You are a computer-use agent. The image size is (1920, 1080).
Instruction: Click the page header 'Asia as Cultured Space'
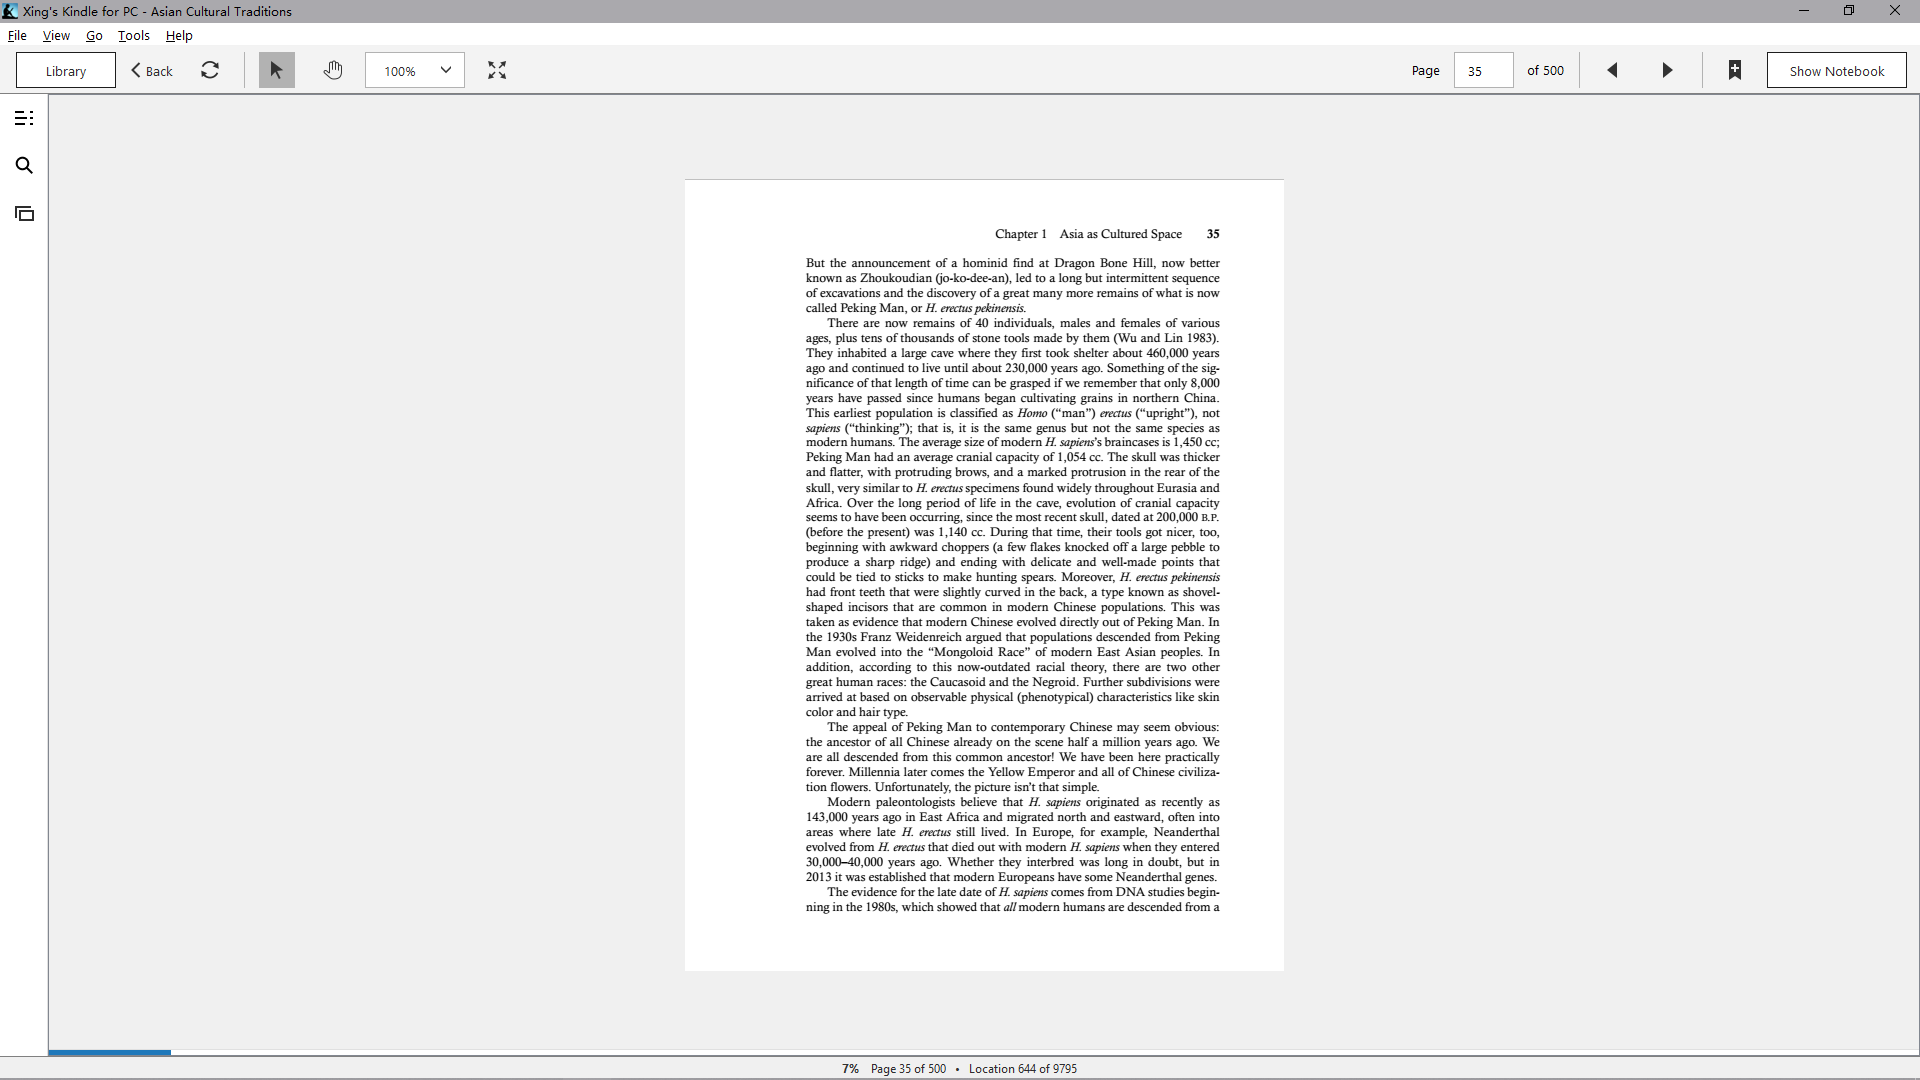coord(1121,234)
